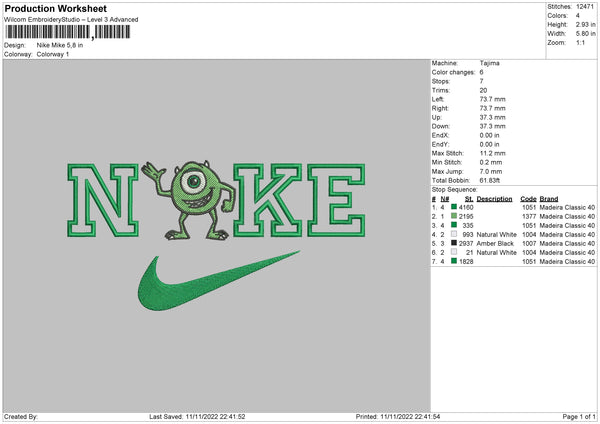Click Printed timestamp in footer
The width and height of the screenshot is (600, 424).
[398, 416]
